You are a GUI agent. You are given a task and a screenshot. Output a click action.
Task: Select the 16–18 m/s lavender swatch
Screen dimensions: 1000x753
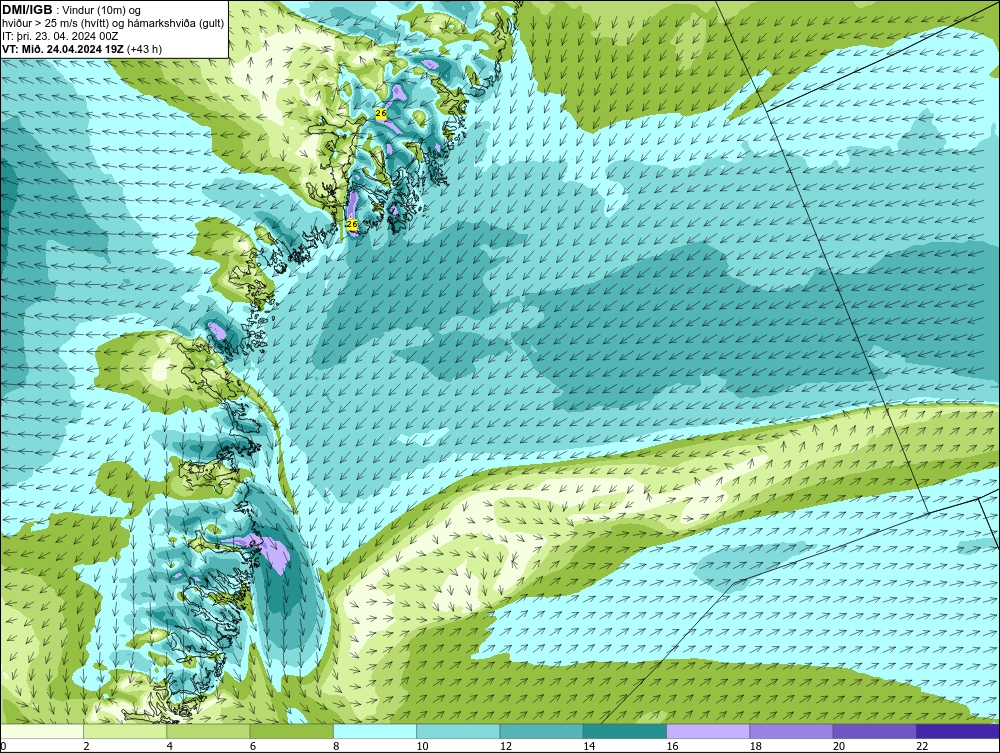click(708, 731)
